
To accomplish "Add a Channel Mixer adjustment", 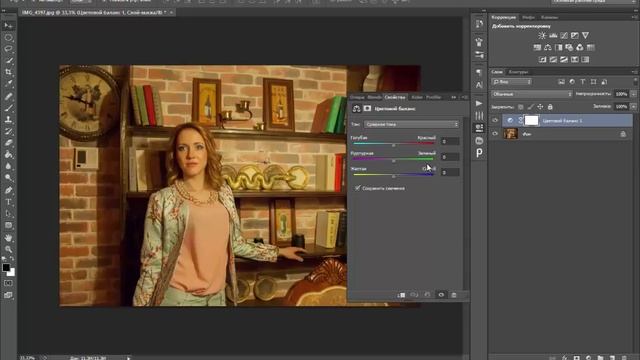I will [x=580, y=48].
